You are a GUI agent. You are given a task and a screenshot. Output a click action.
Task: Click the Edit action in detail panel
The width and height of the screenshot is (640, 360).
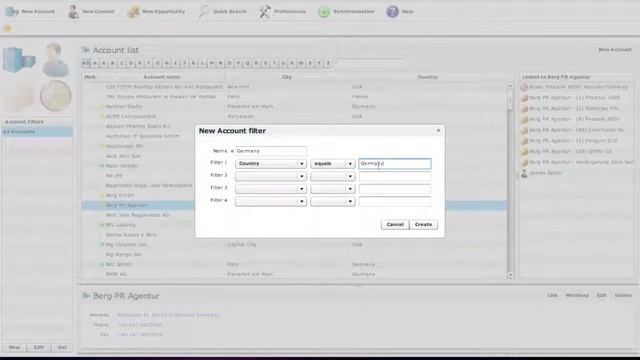coord(601,295)
